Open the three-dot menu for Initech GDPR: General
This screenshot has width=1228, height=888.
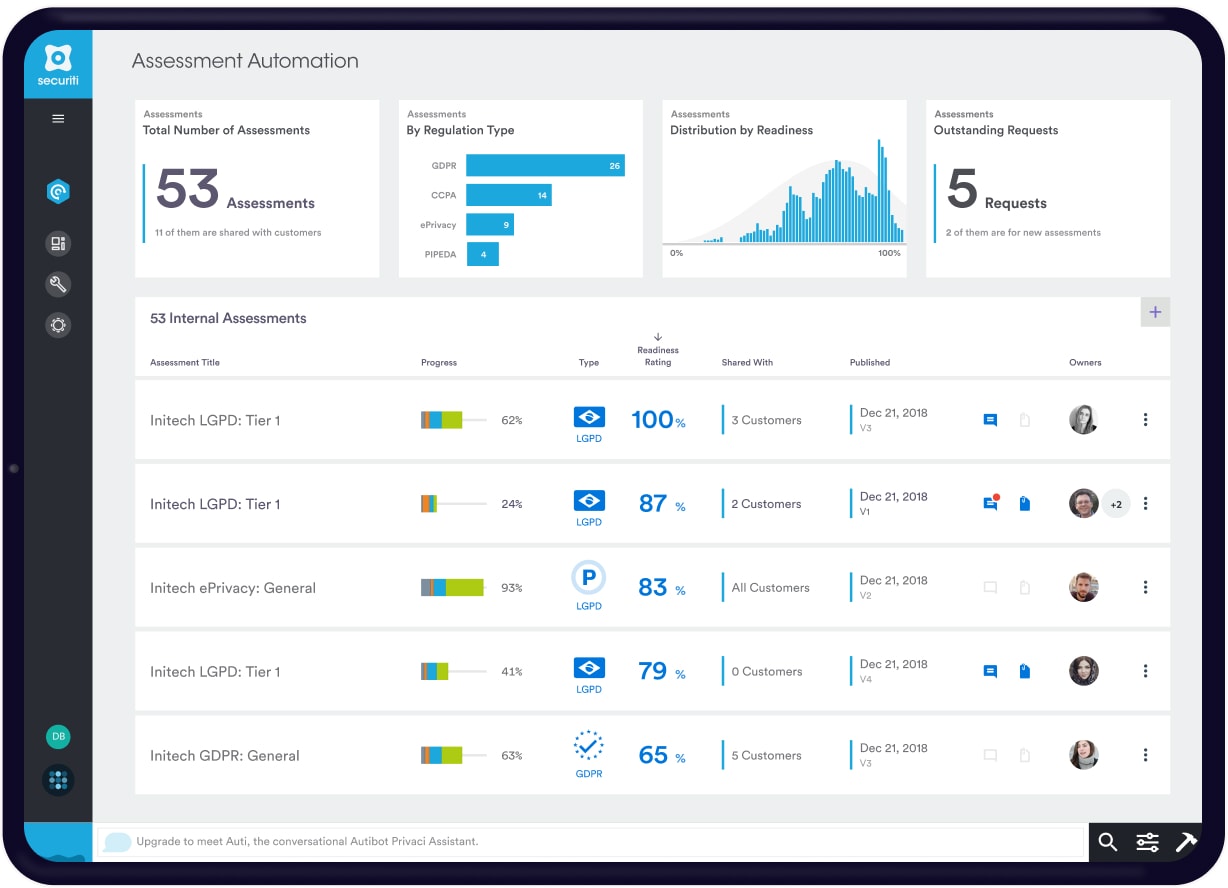point(1145,756)
